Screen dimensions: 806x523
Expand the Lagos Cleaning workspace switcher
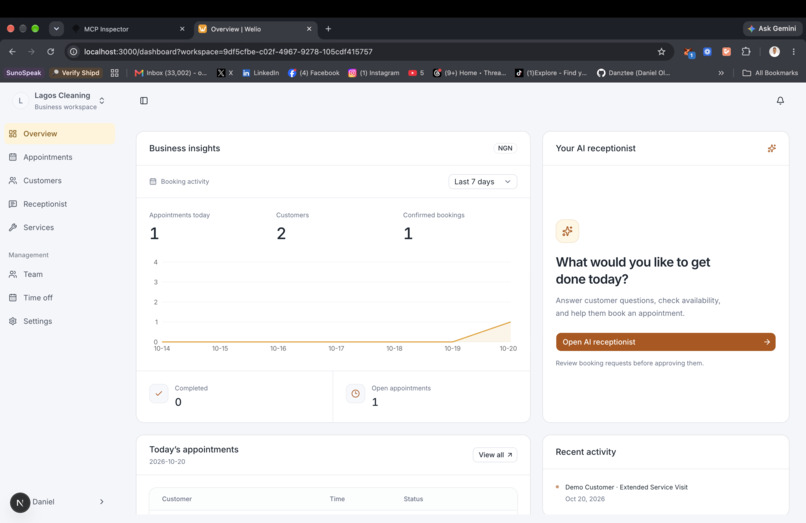click(102, 101)
